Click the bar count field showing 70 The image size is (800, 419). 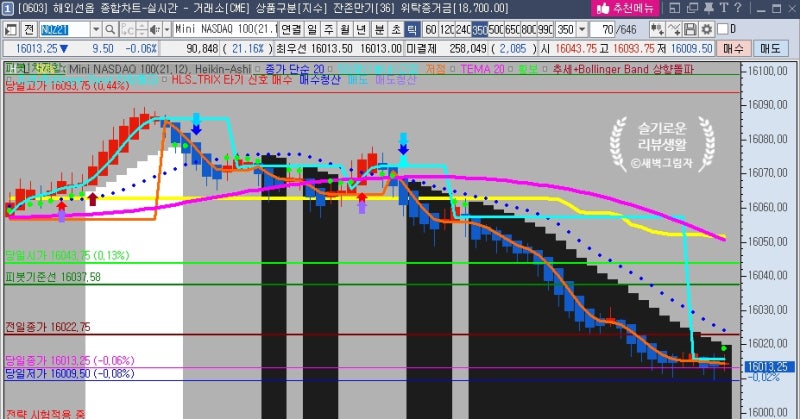[x=602, y=30]
